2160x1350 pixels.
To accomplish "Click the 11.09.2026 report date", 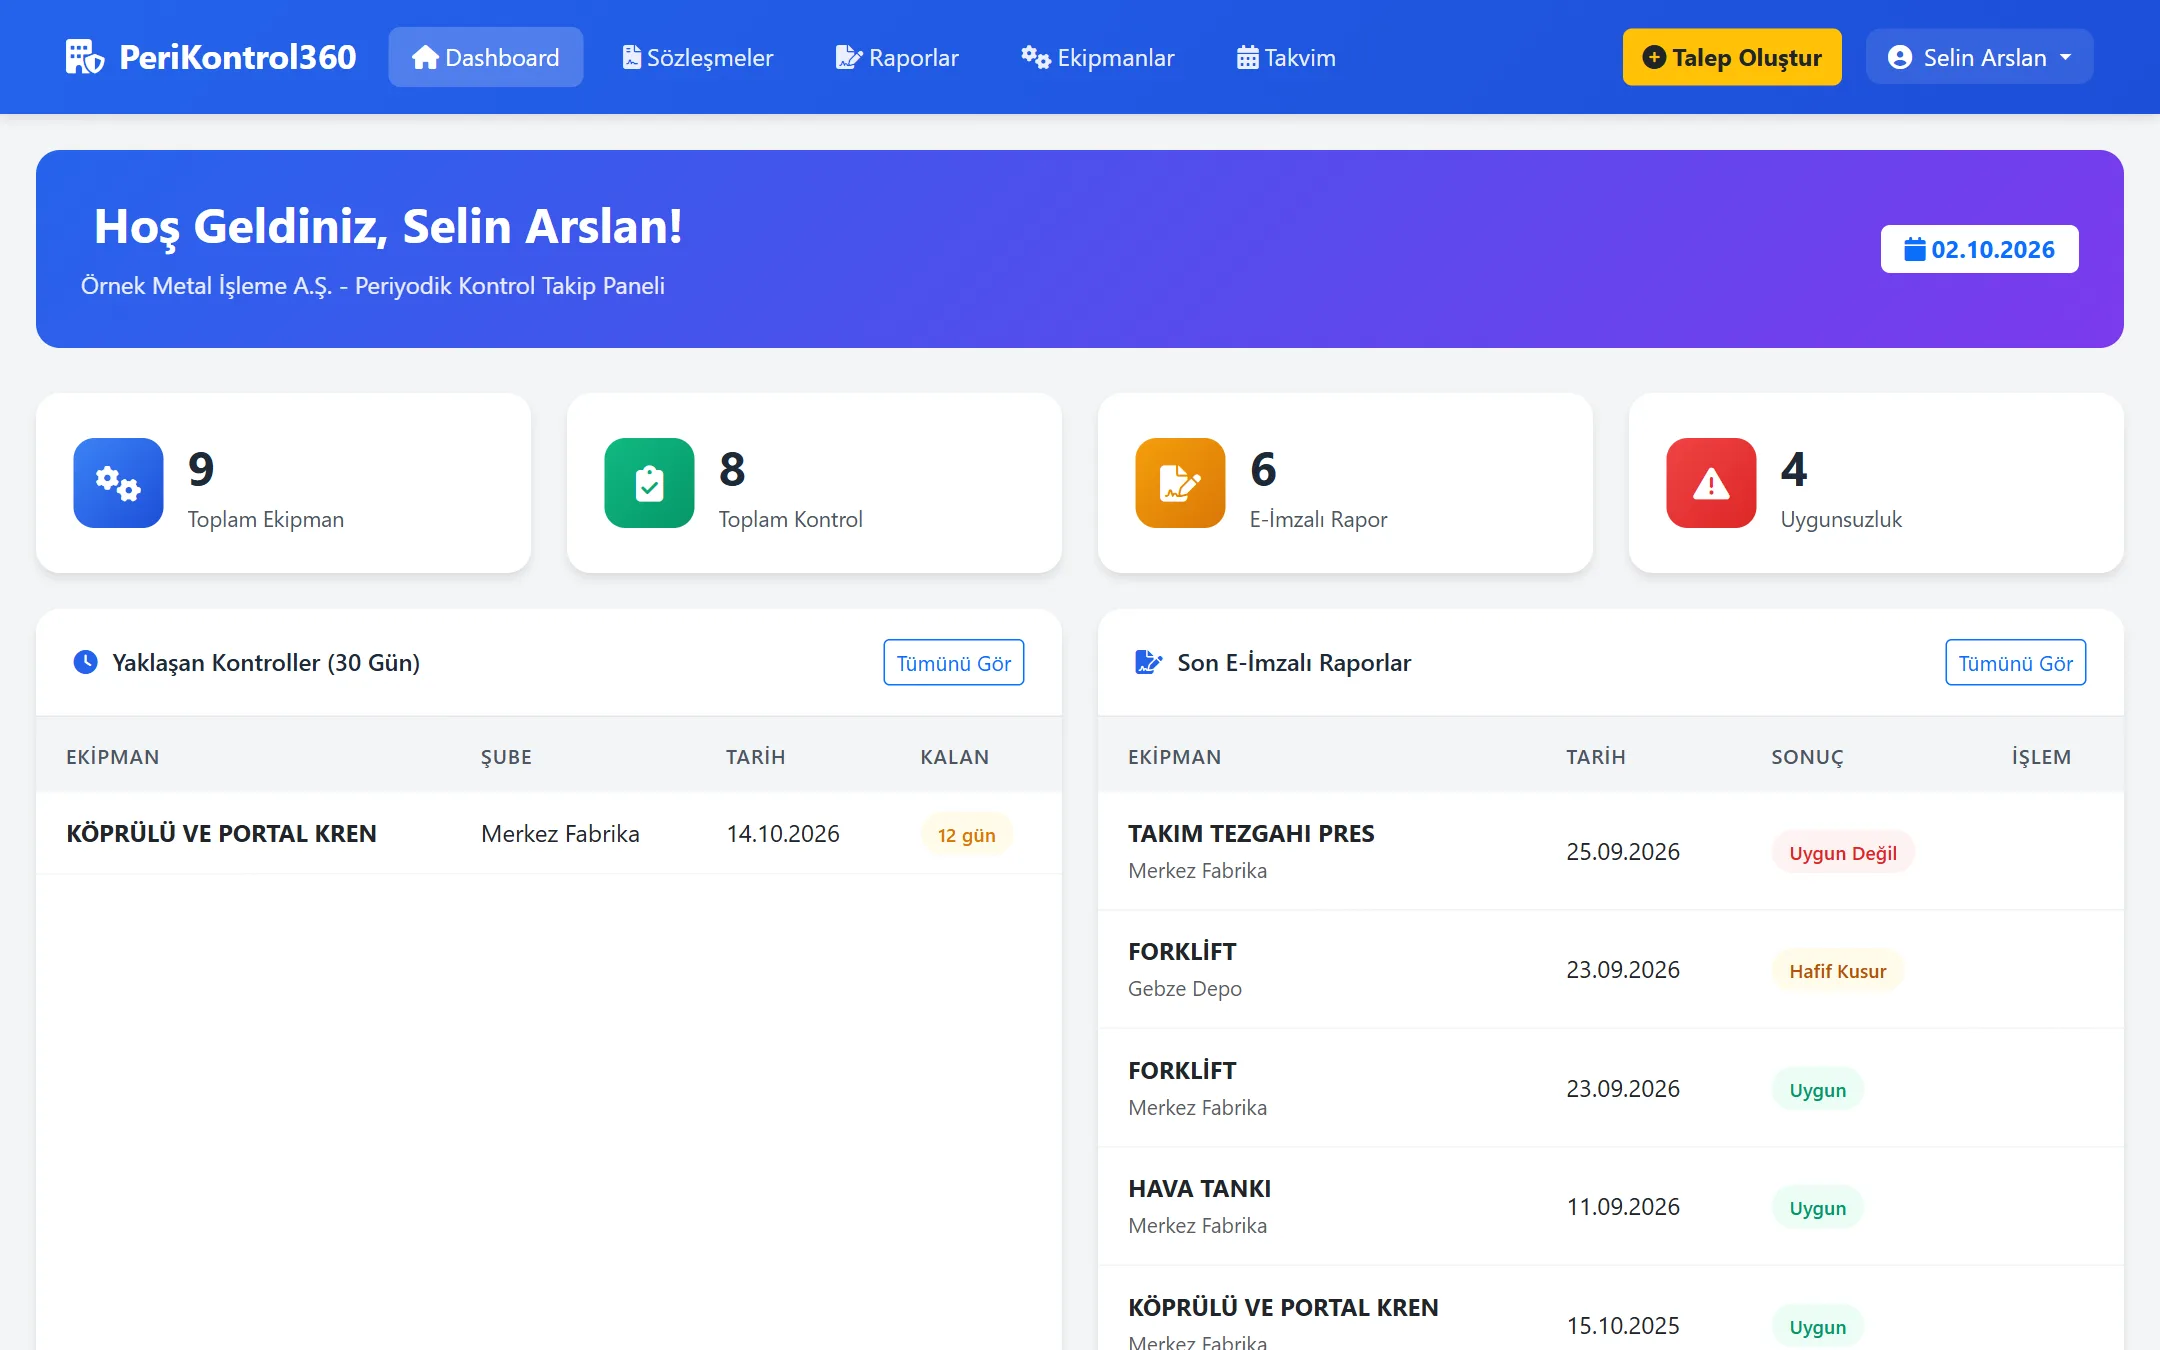I will tap(1622, 1206).
